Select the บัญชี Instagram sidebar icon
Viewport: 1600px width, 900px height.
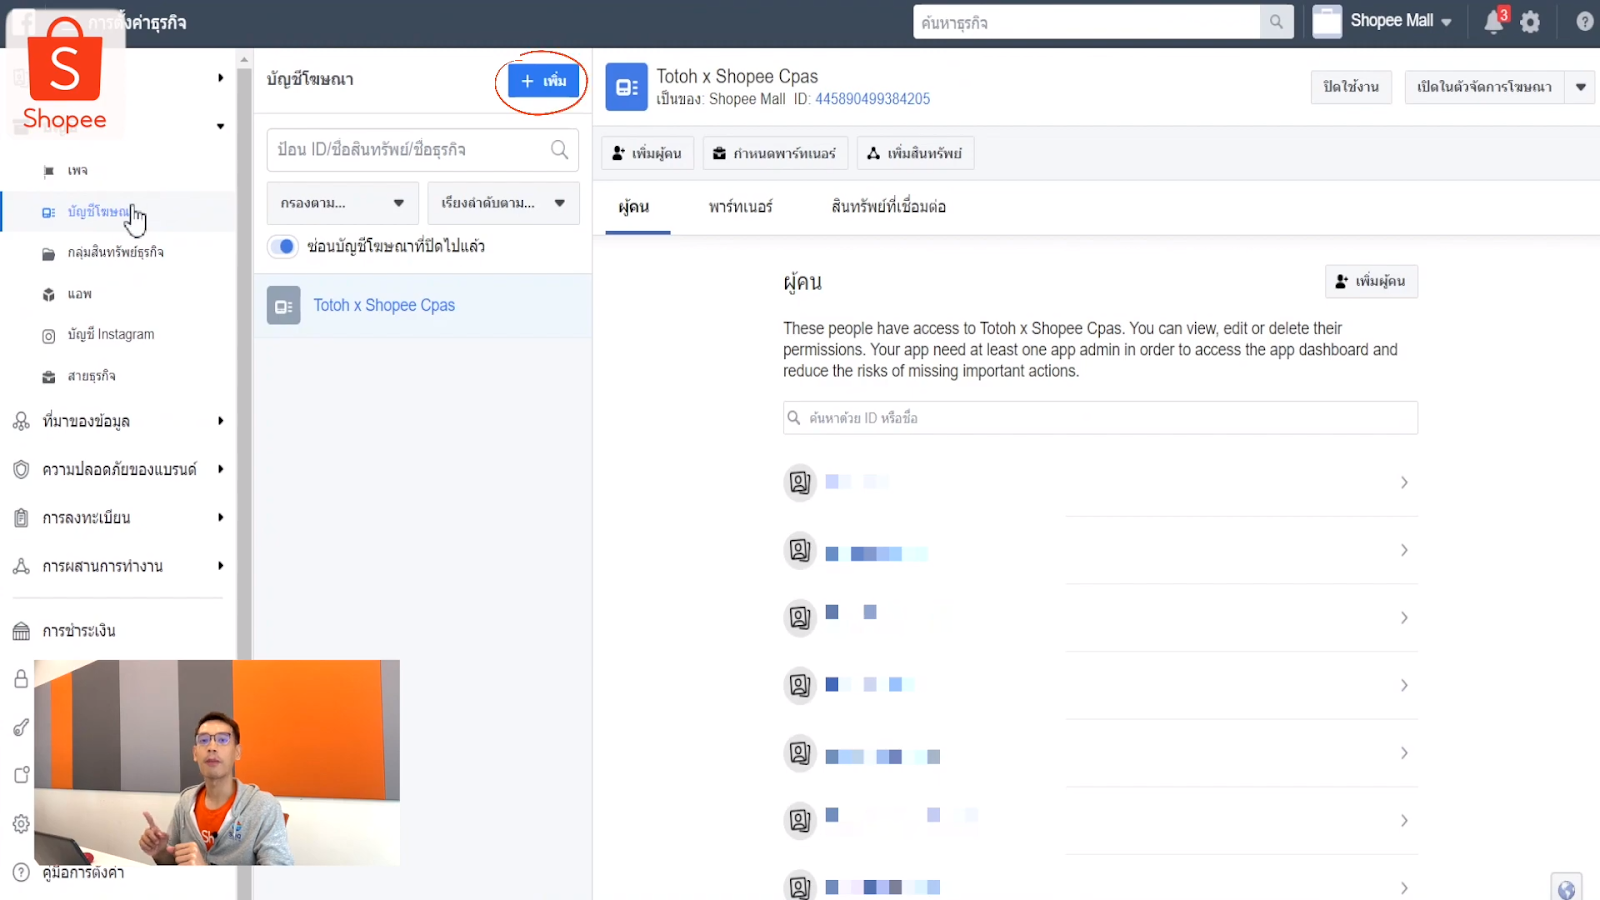(x=48, y=334)
